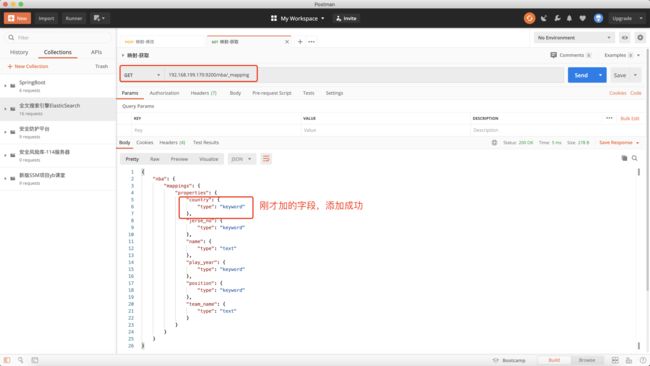Close the active GET request tab

(x=287, y=42)
